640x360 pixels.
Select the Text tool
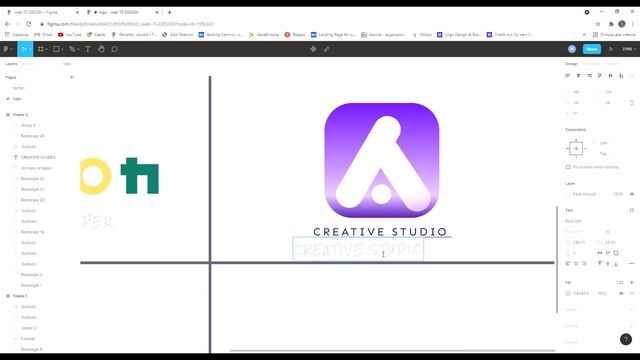(88, 49)
